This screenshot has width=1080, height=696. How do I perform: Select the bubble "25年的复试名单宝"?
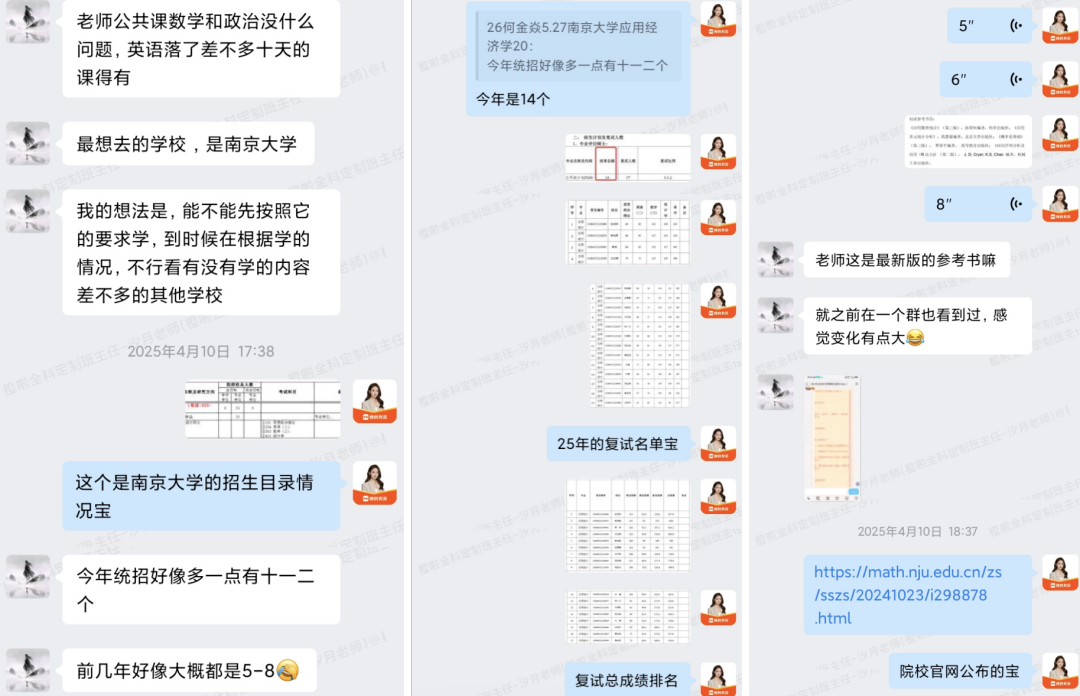pos(619,443)
